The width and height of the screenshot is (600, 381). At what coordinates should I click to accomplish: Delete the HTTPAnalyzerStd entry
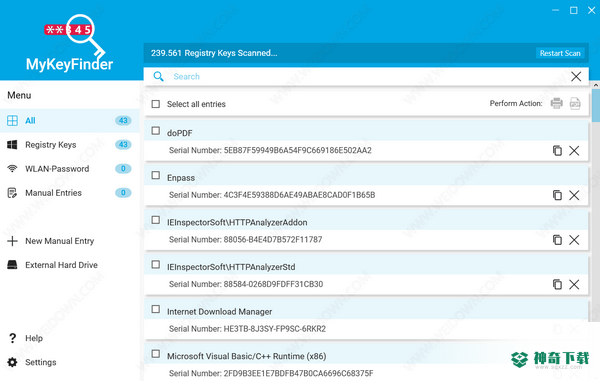[x=574, y=284]
